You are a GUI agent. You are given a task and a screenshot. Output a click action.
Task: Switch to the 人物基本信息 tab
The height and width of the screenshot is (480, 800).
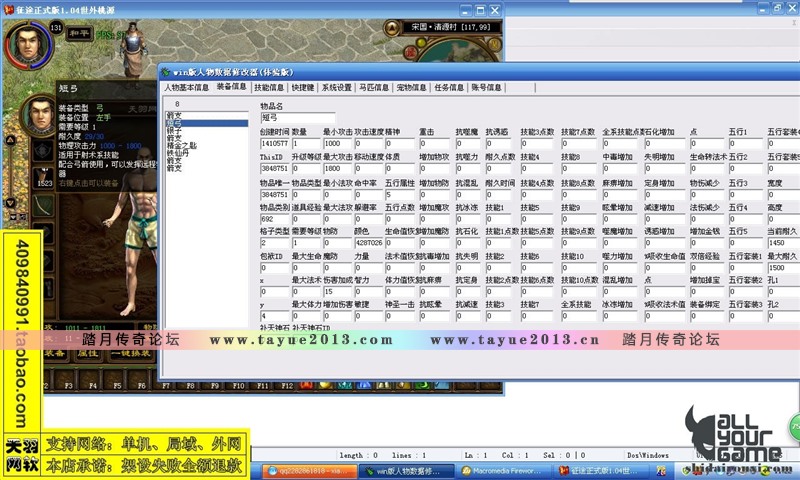point(187,88)
